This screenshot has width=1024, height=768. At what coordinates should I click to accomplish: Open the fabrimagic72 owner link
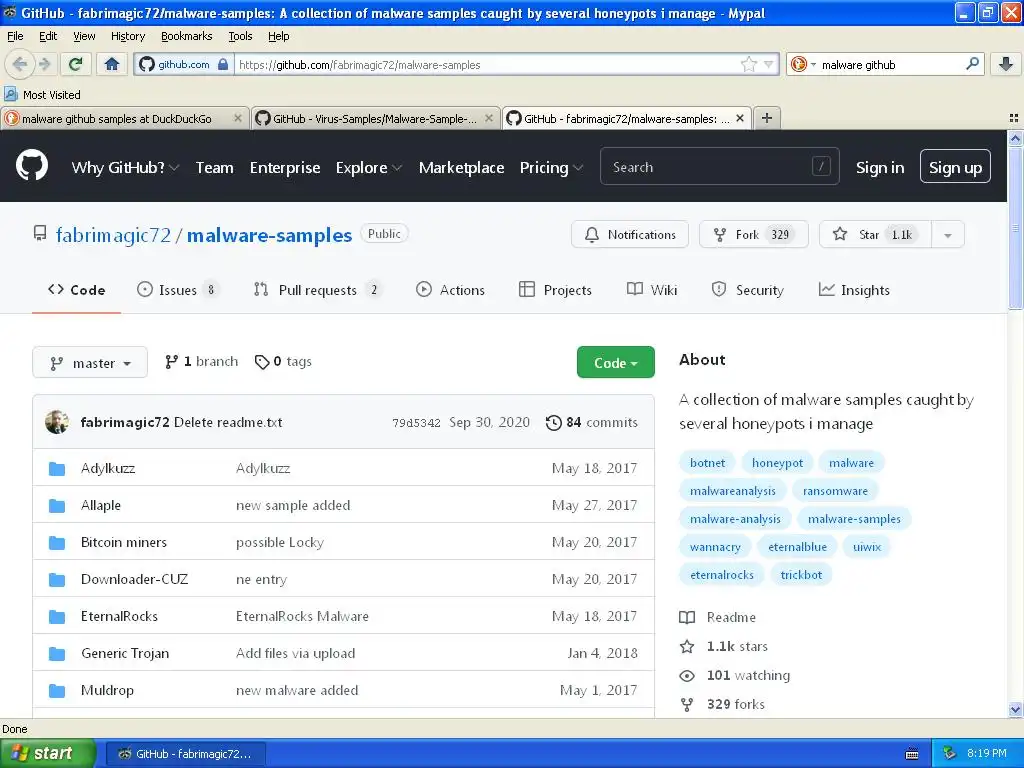point(113,235)
